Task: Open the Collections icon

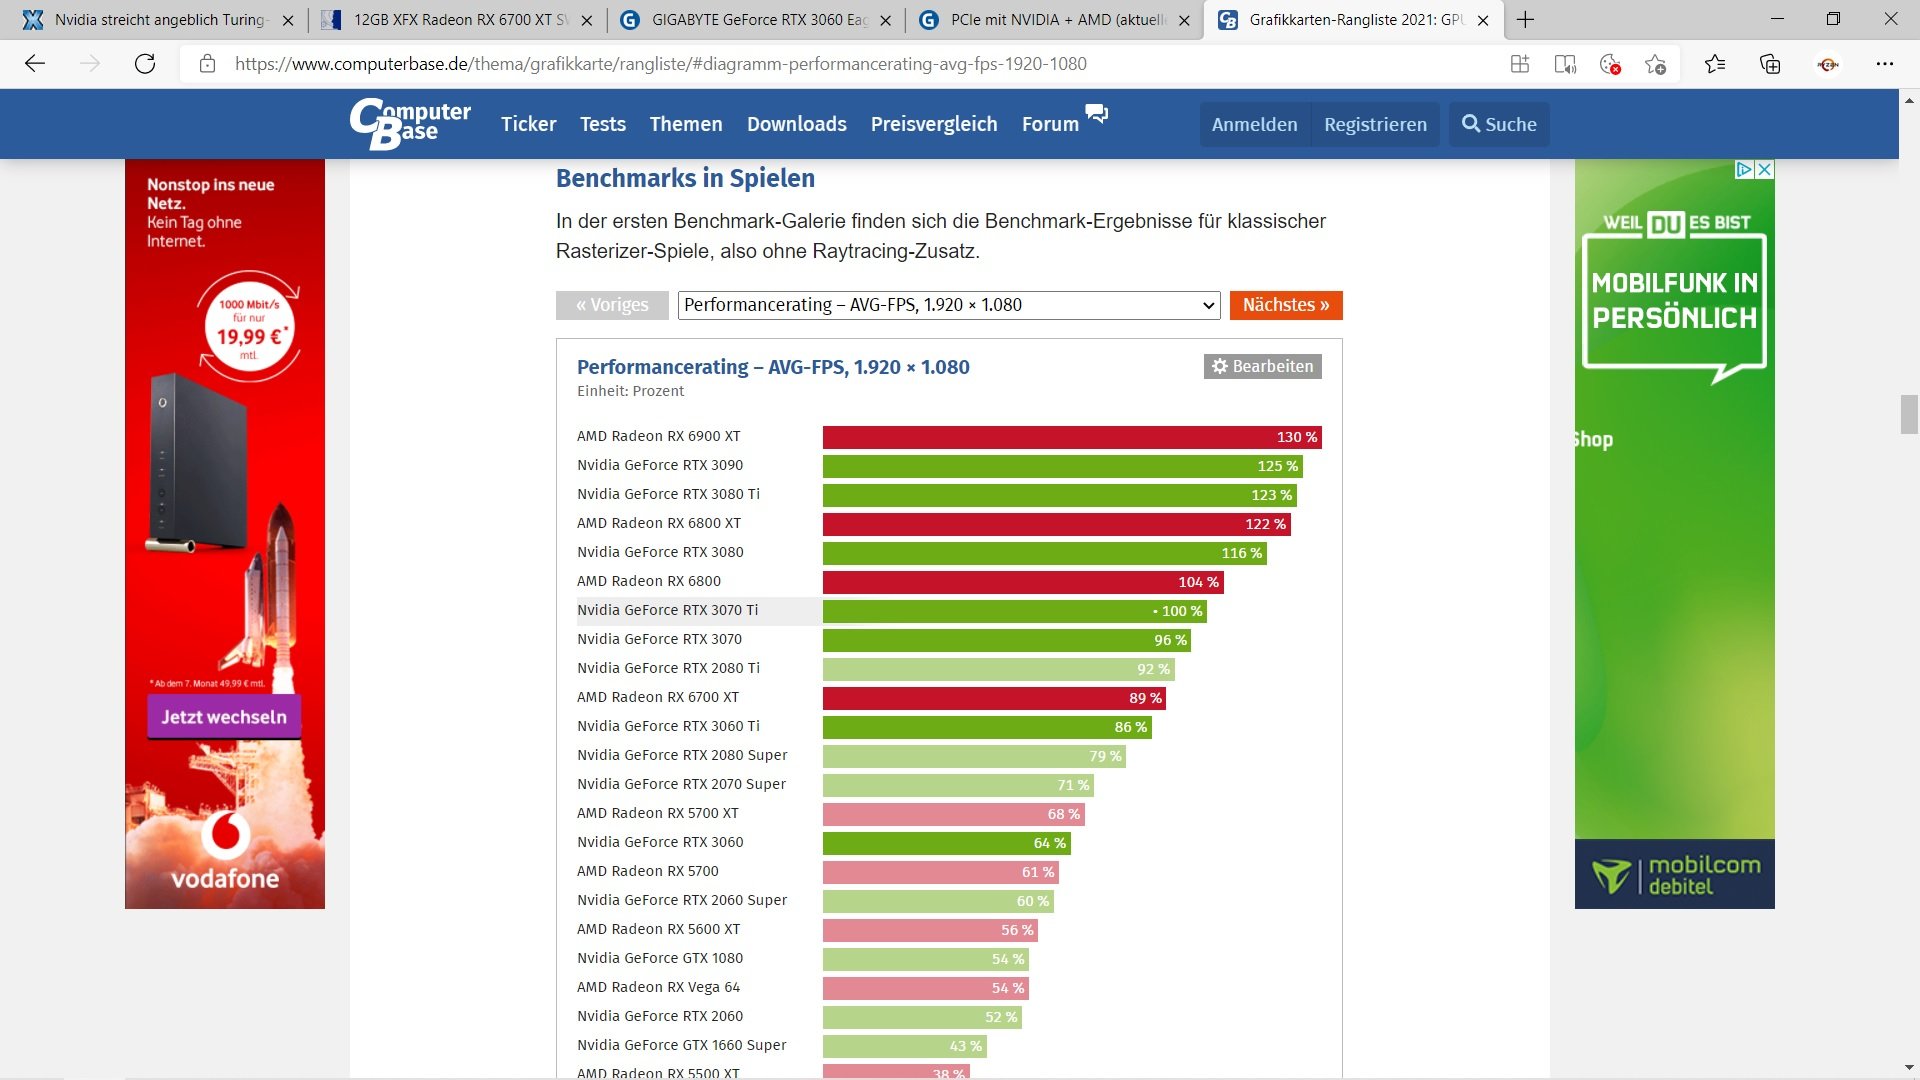Action: pos(1770,64)
